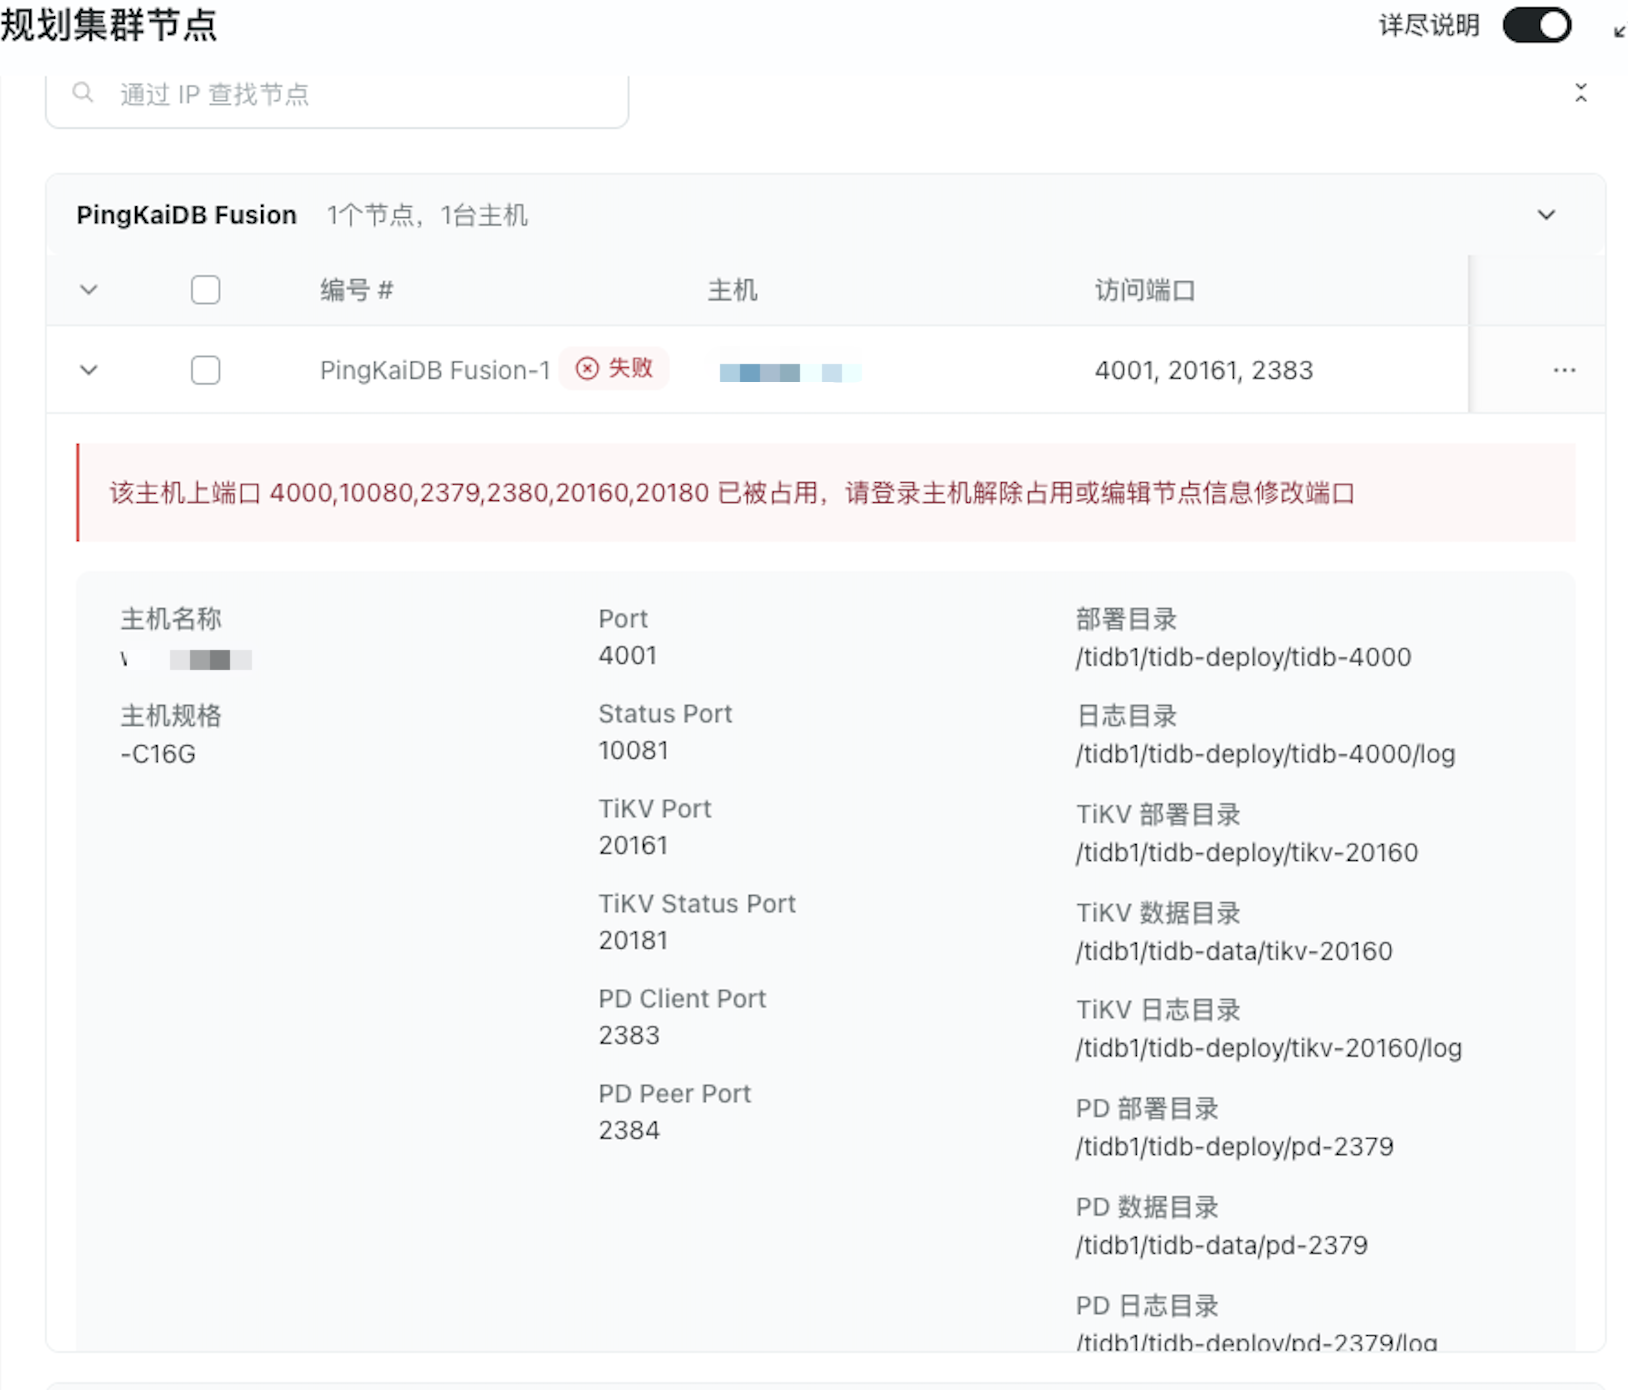Click the collapse-all icon beside the search bar

(1580, 93)
